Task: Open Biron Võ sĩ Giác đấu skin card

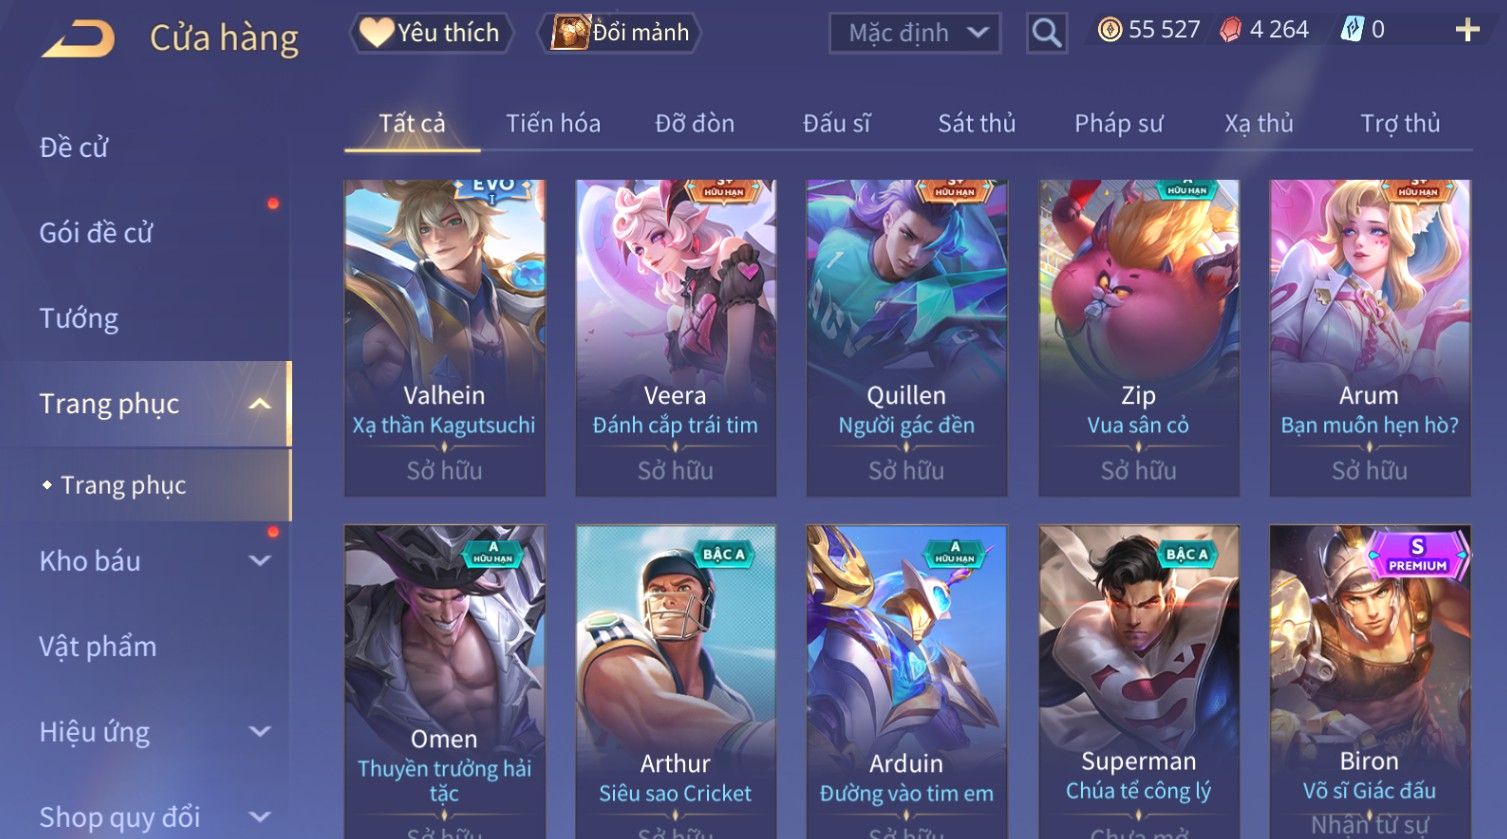Action: 1370,682
